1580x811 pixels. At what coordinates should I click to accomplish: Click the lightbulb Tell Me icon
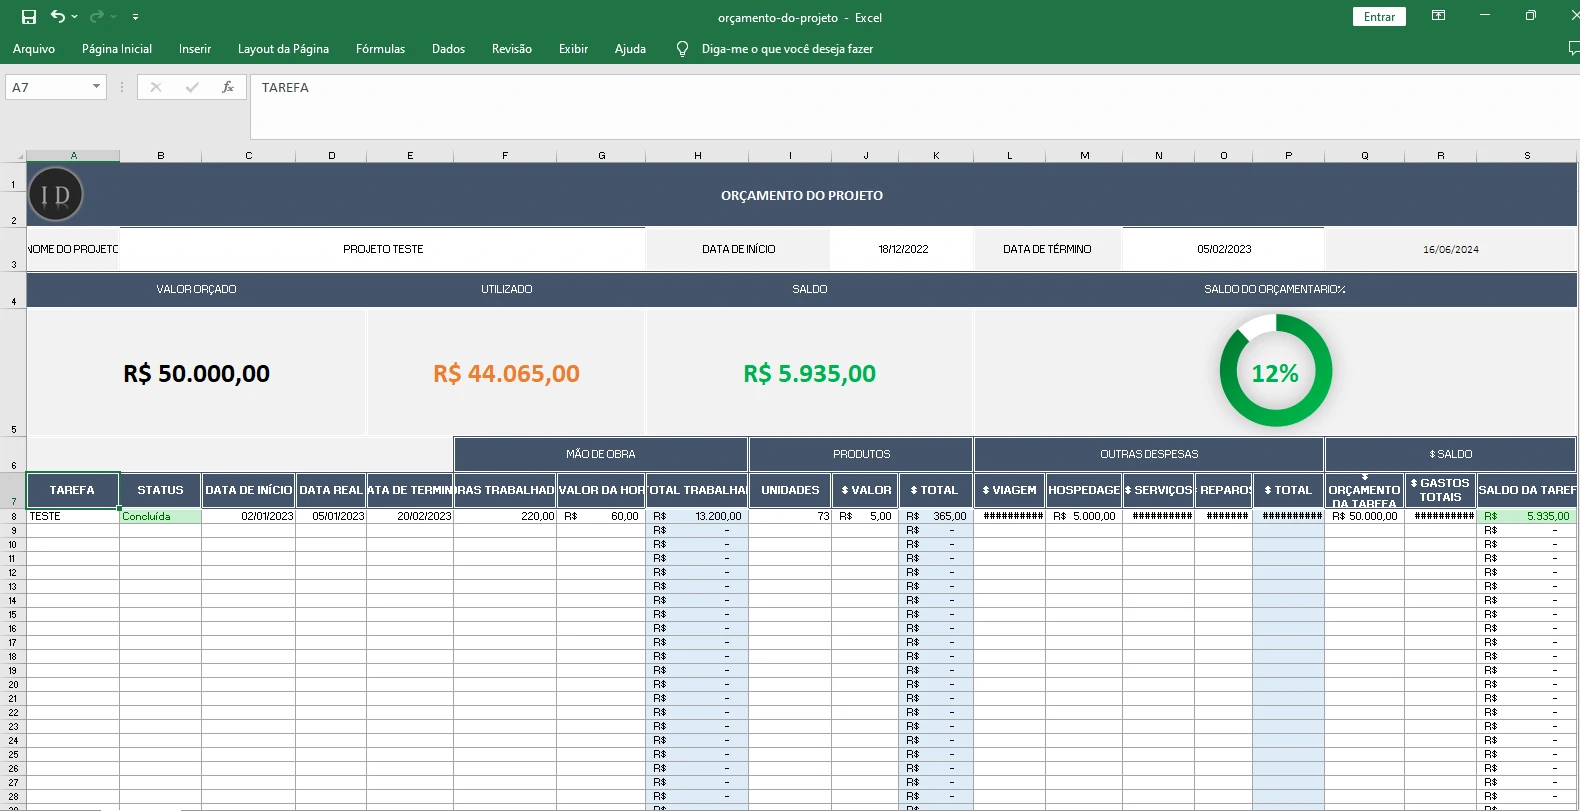coord(682,49)
